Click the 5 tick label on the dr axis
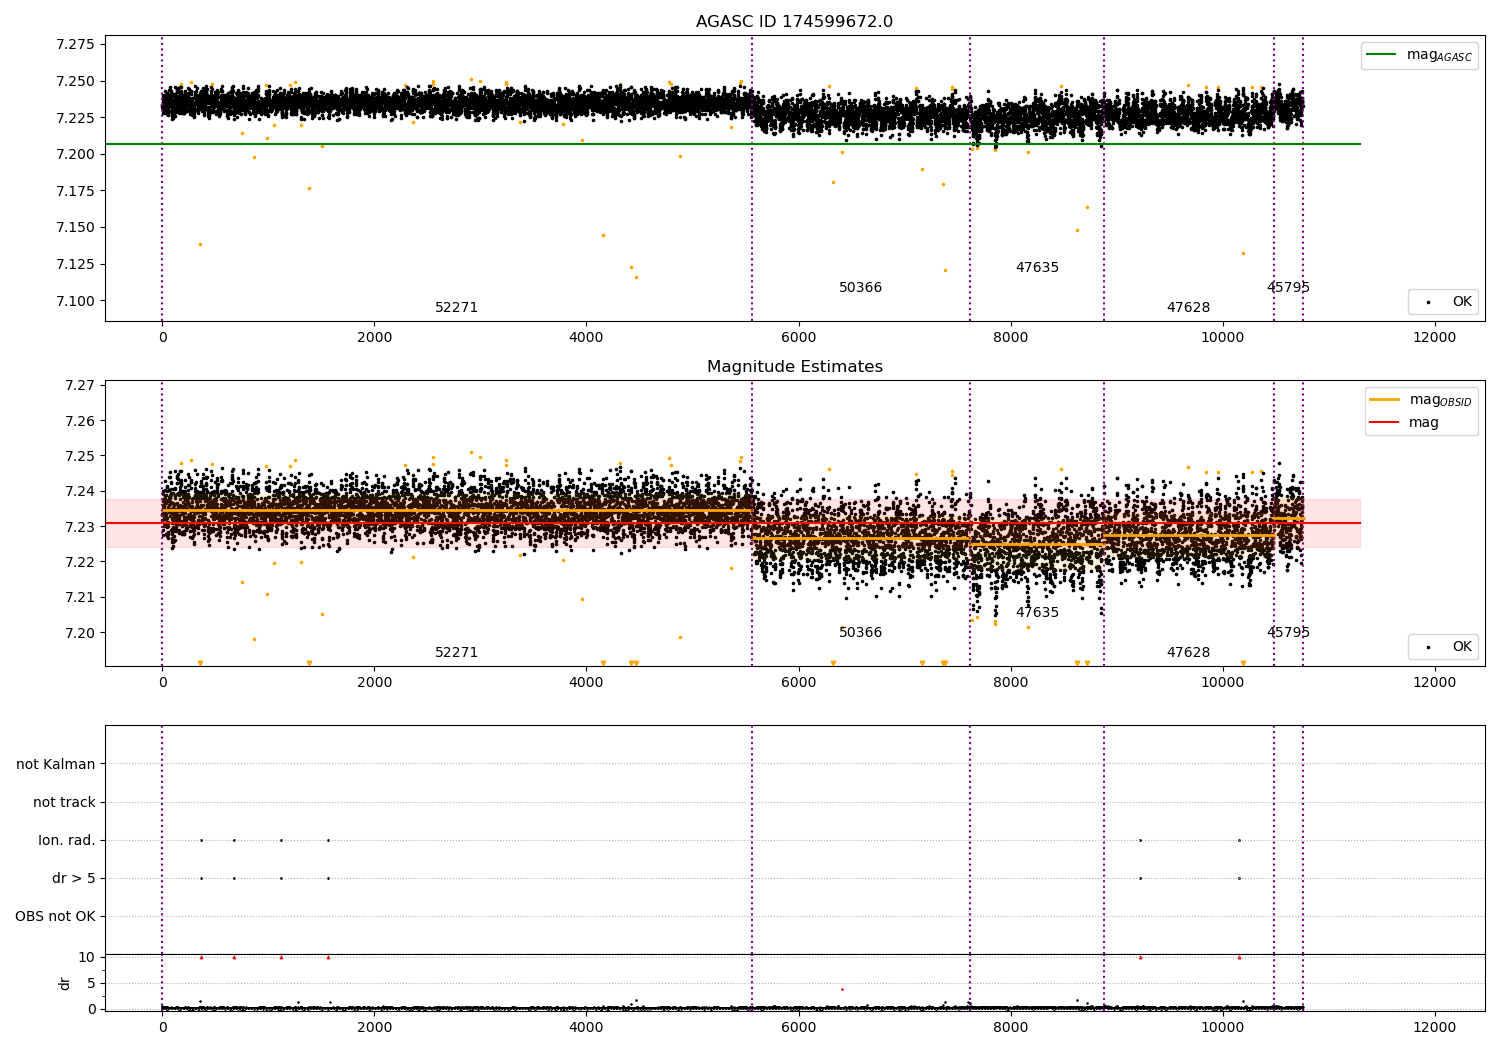This screenshot has width=1500, height=1050. tap(91, 983)
